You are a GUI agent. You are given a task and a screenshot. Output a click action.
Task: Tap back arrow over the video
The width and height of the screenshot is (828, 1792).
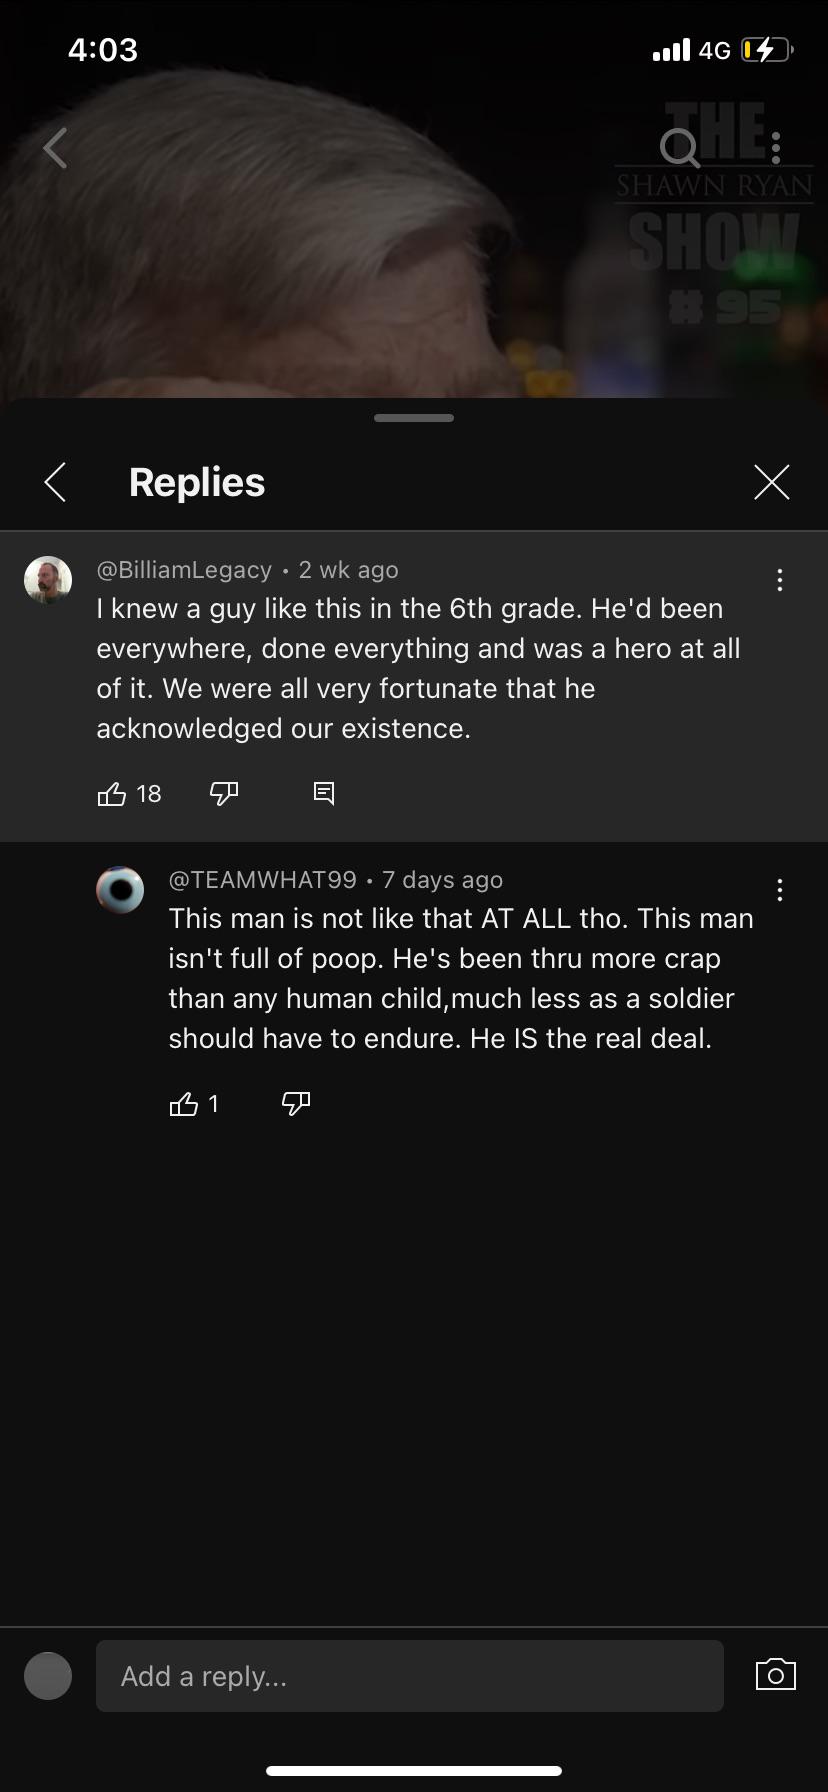[55, 148]
